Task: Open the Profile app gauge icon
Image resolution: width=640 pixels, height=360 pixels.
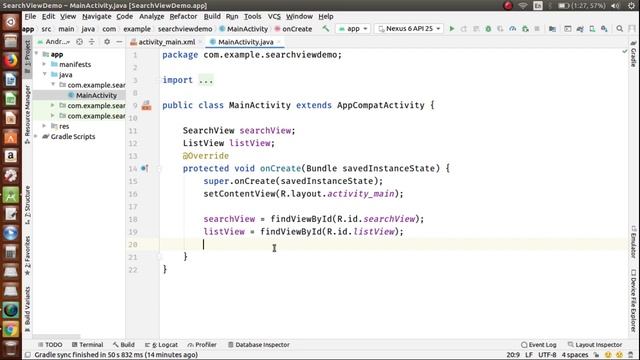Action: coord(513,29)
